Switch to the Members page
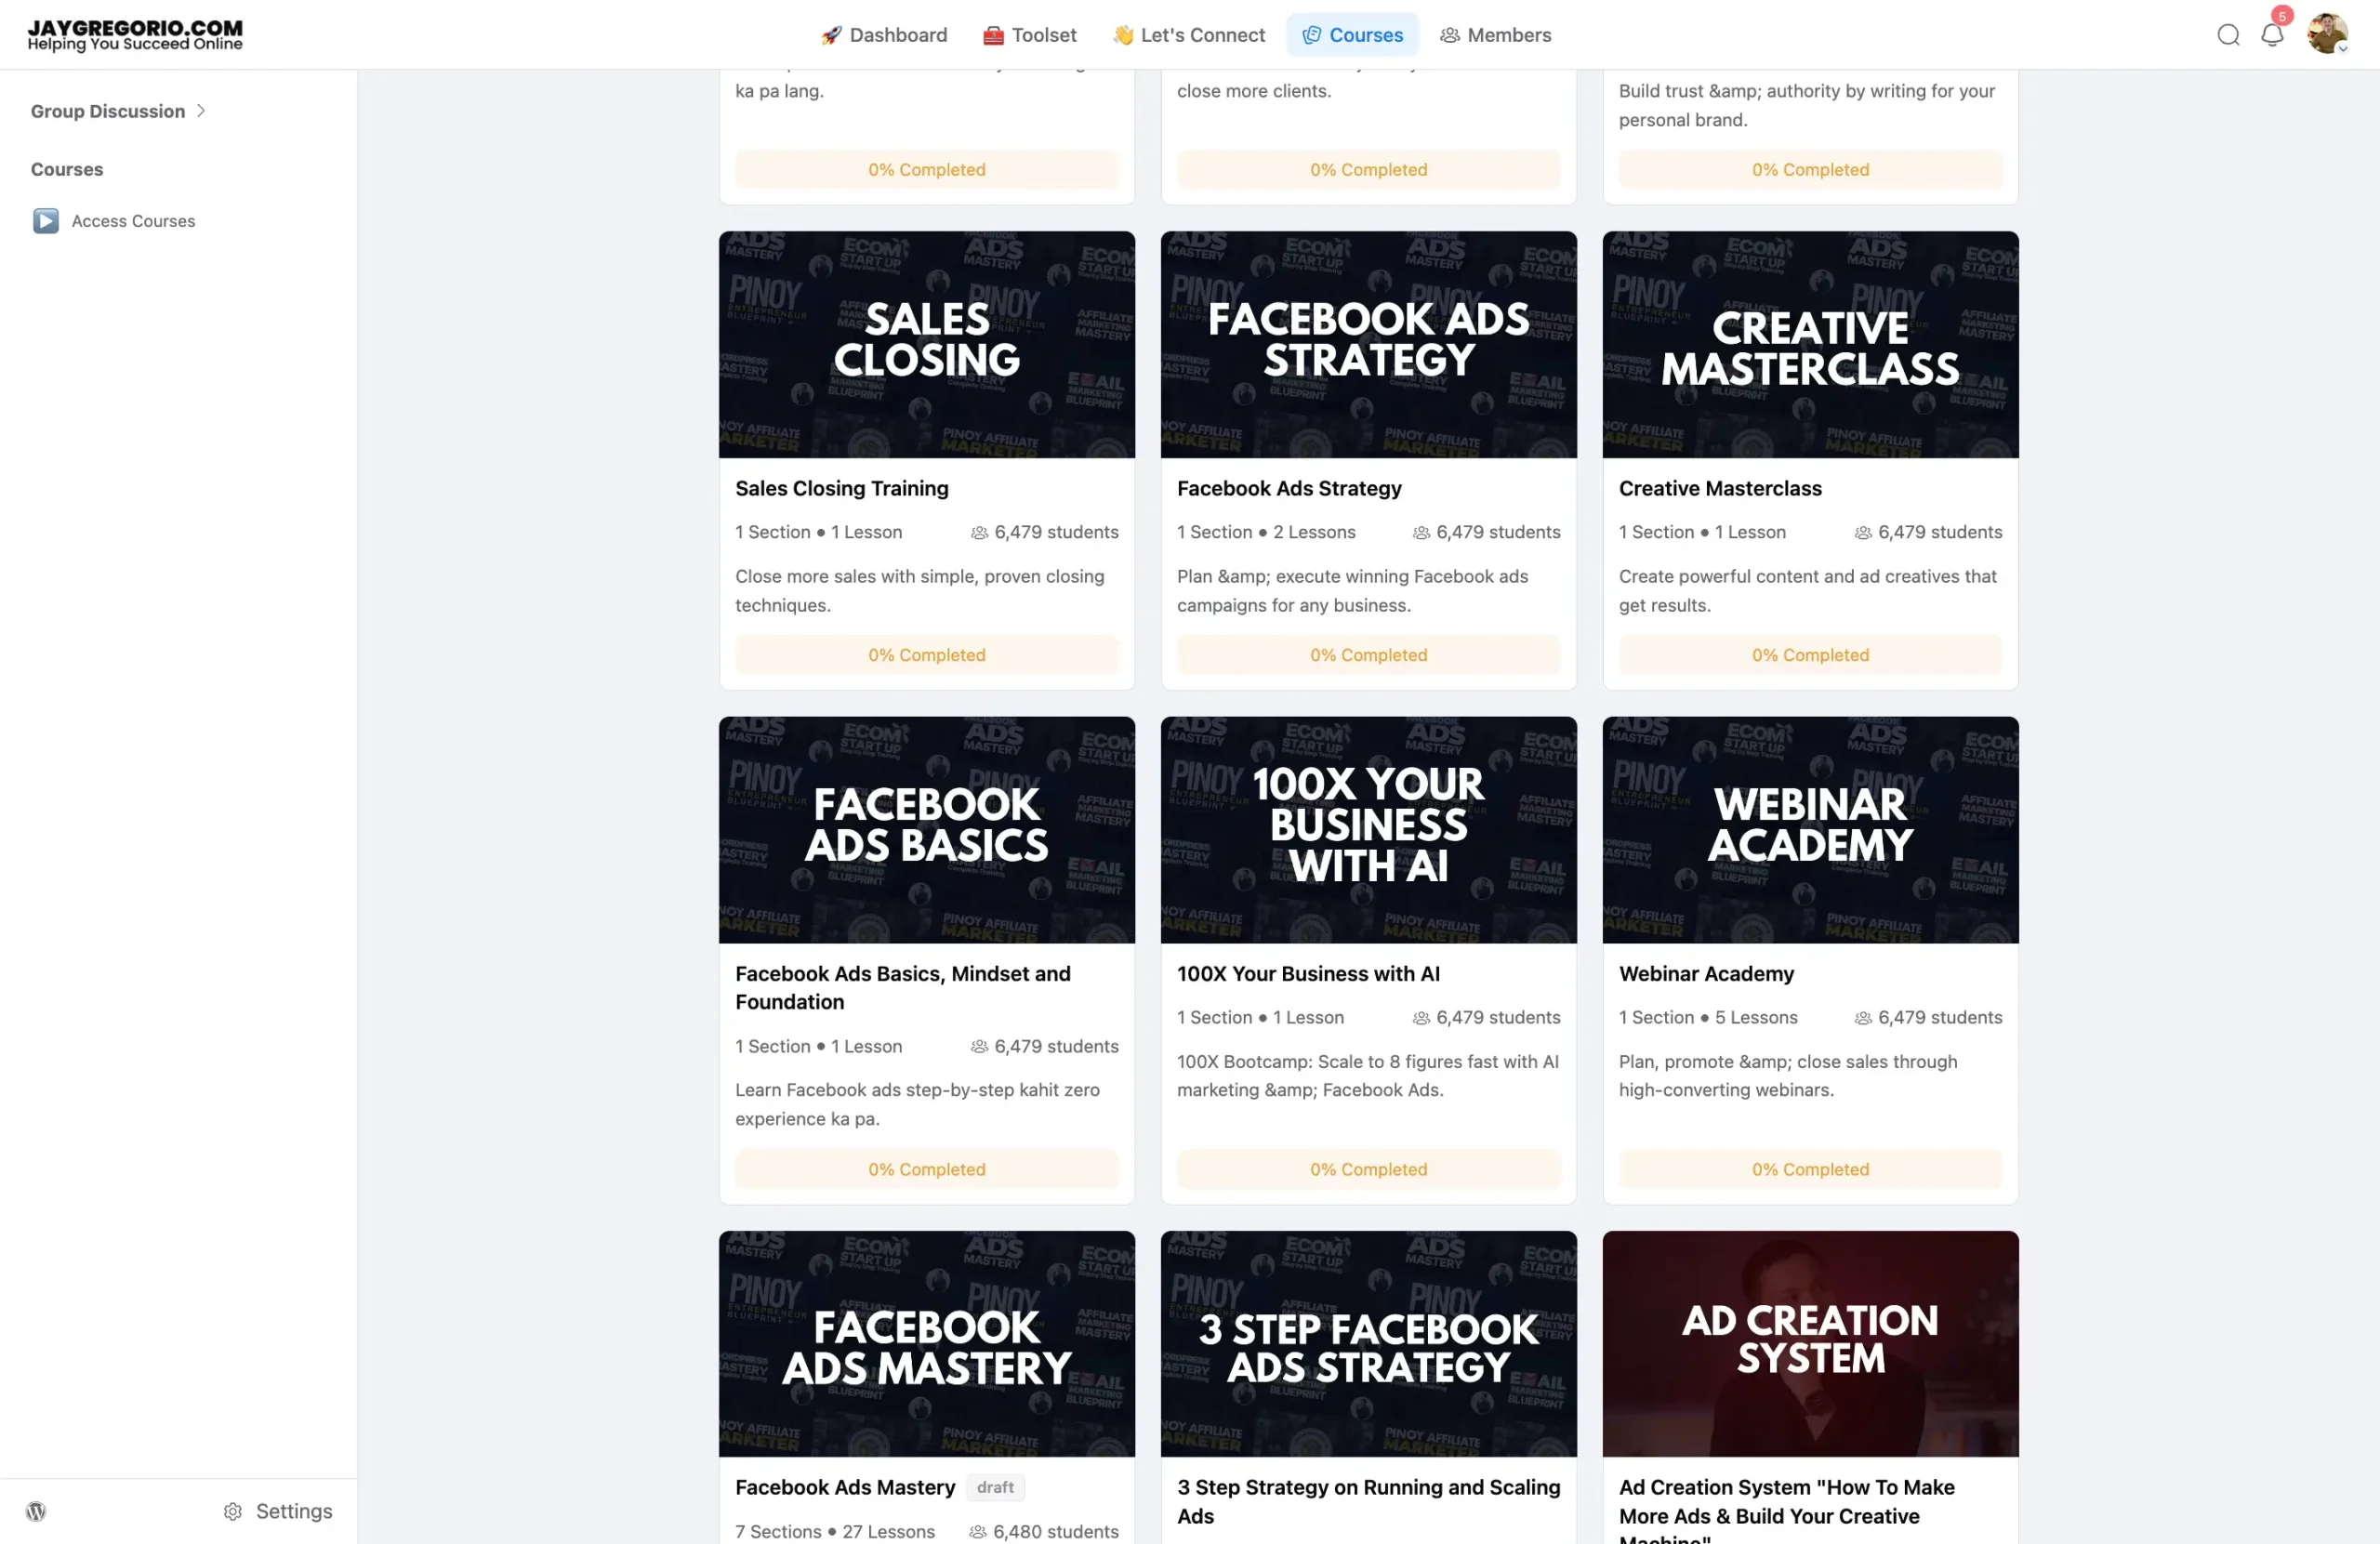 (x=1496, y=35)
